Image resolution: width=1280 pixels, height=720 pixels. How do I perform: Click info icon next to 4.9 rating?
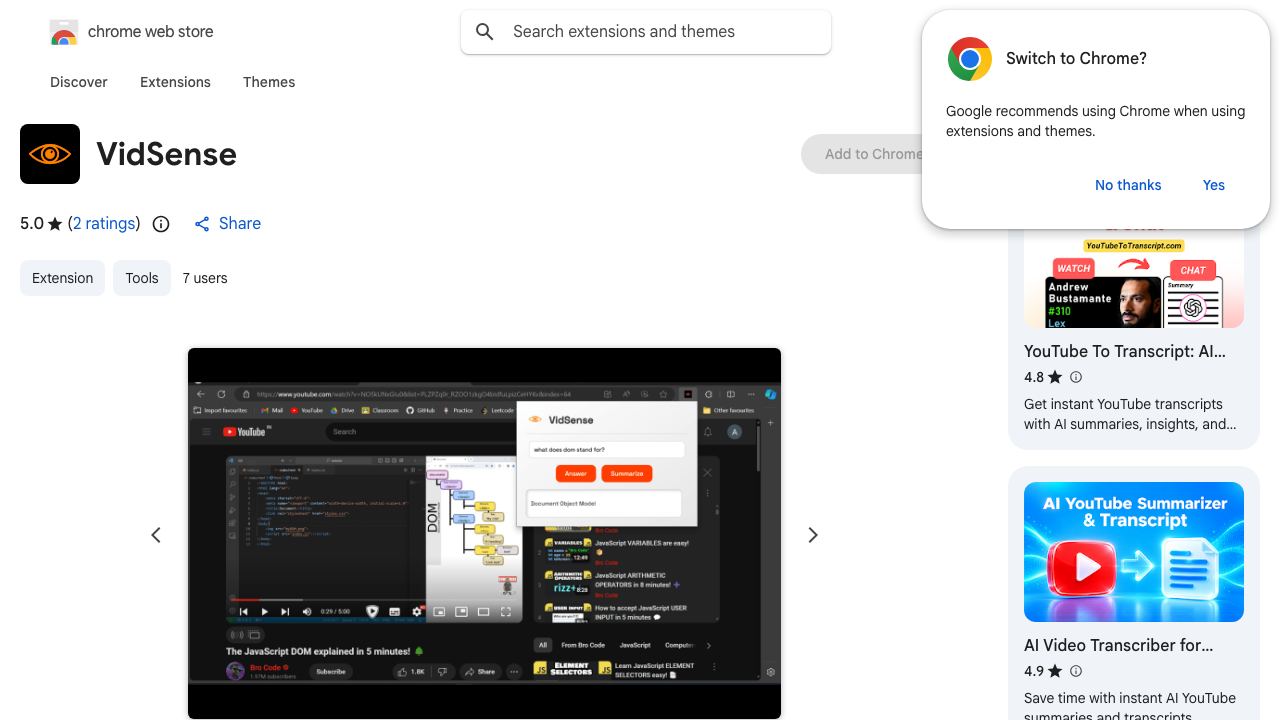1076,671
